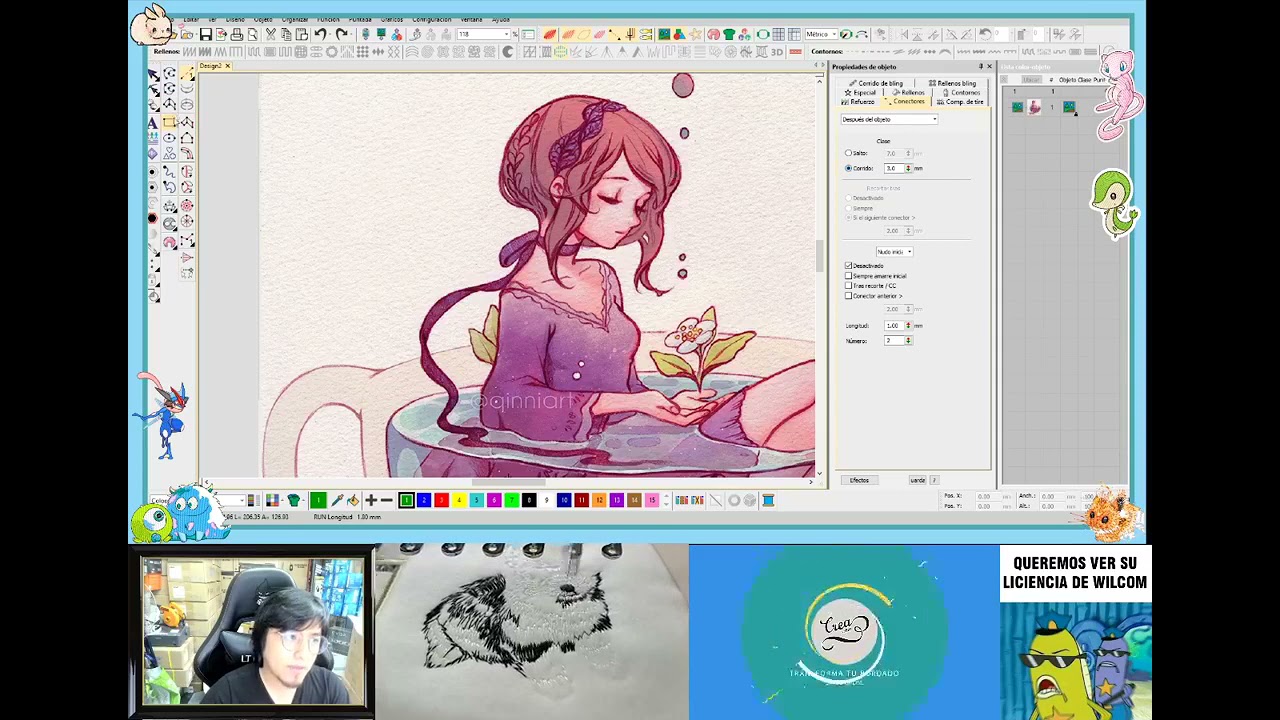Tick the Conector anterior checkbox
This screenshot has width=1280, height=720.
849,296
